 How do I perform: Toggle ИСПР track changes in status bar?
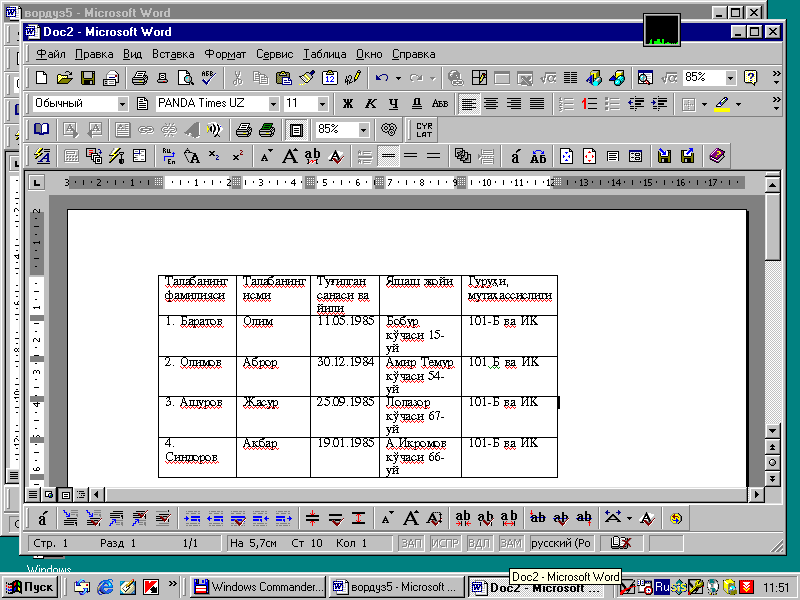[x=445, y=543]
